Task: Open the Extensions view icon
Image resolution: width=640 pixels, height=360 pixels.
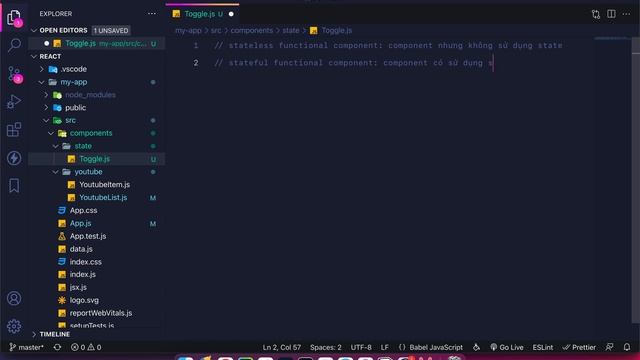Action: pos(14,129)
